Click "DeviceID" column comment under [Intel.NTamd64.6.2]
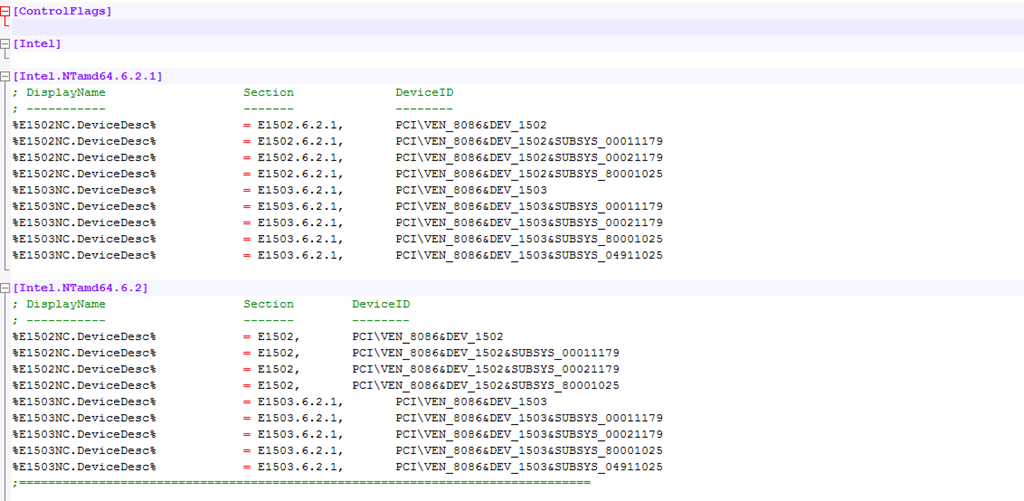This screenshot has height=501, width=1024. [x=381, y=304]
